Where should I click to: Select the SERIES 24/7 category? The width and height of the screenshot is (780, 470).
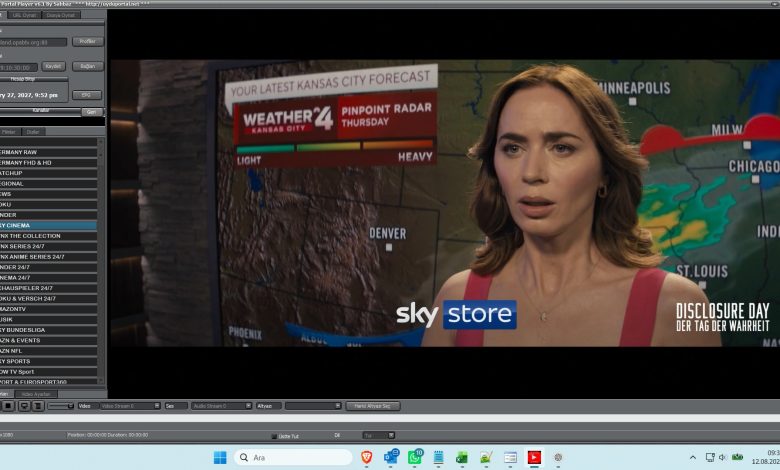[x=48, y=246]
